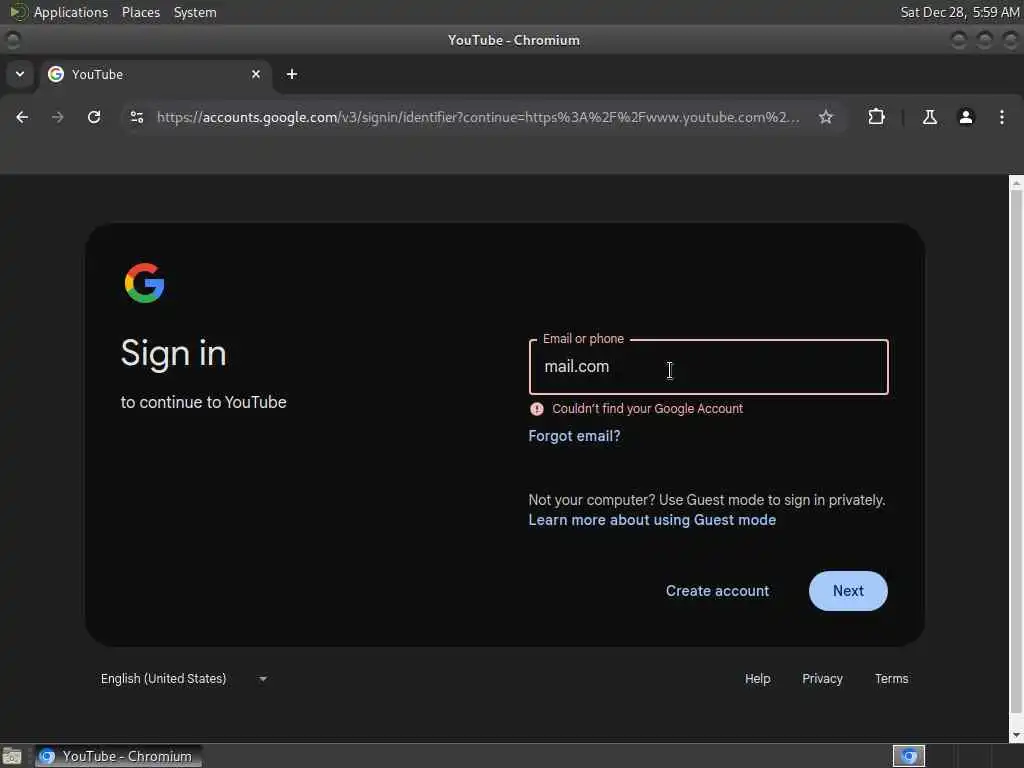The width and height of the screenshot is (1024, 768).
Task: Click the Next button
Action: 848,591
